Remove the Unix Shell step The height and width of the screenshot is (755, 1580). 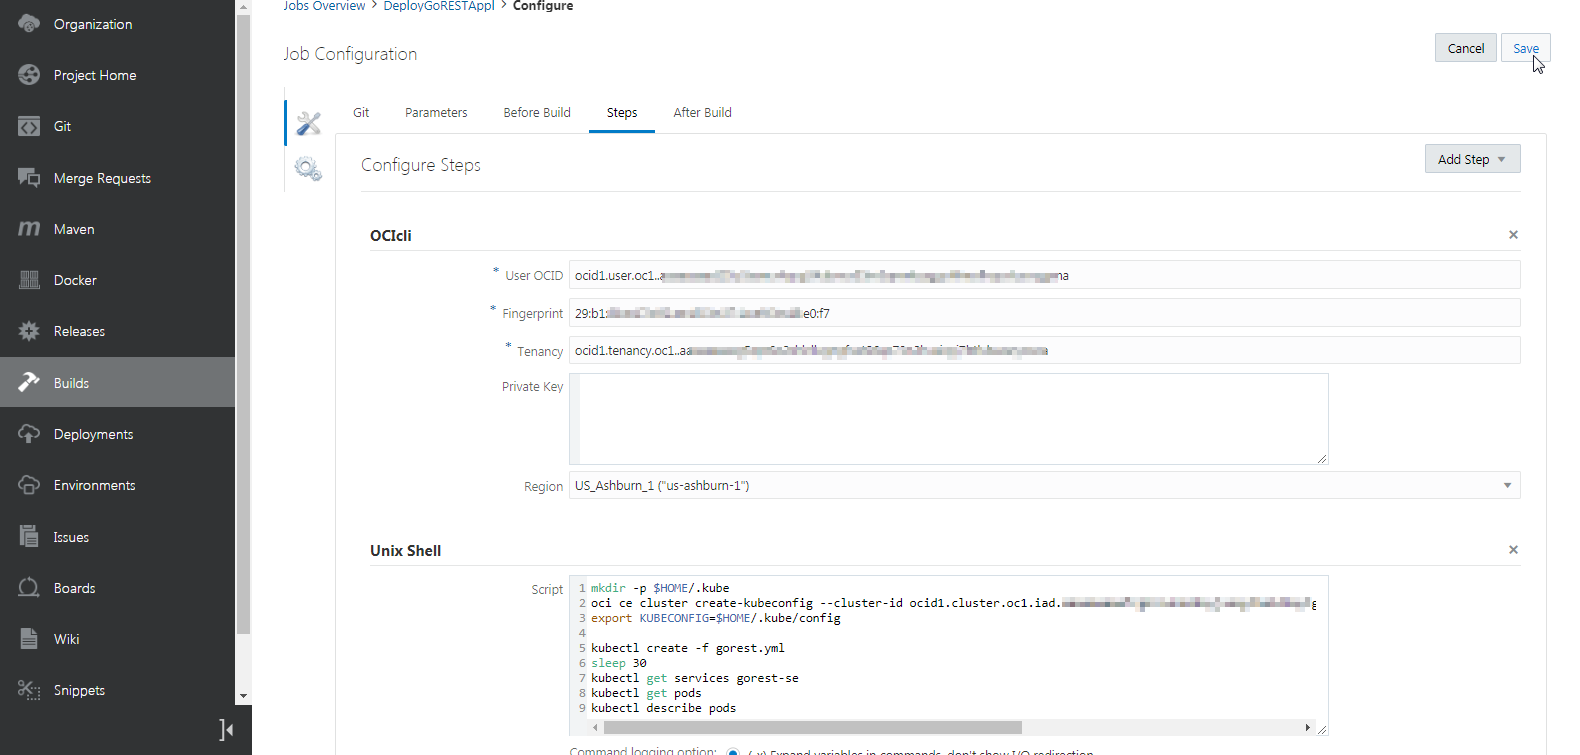(1513, 550)
